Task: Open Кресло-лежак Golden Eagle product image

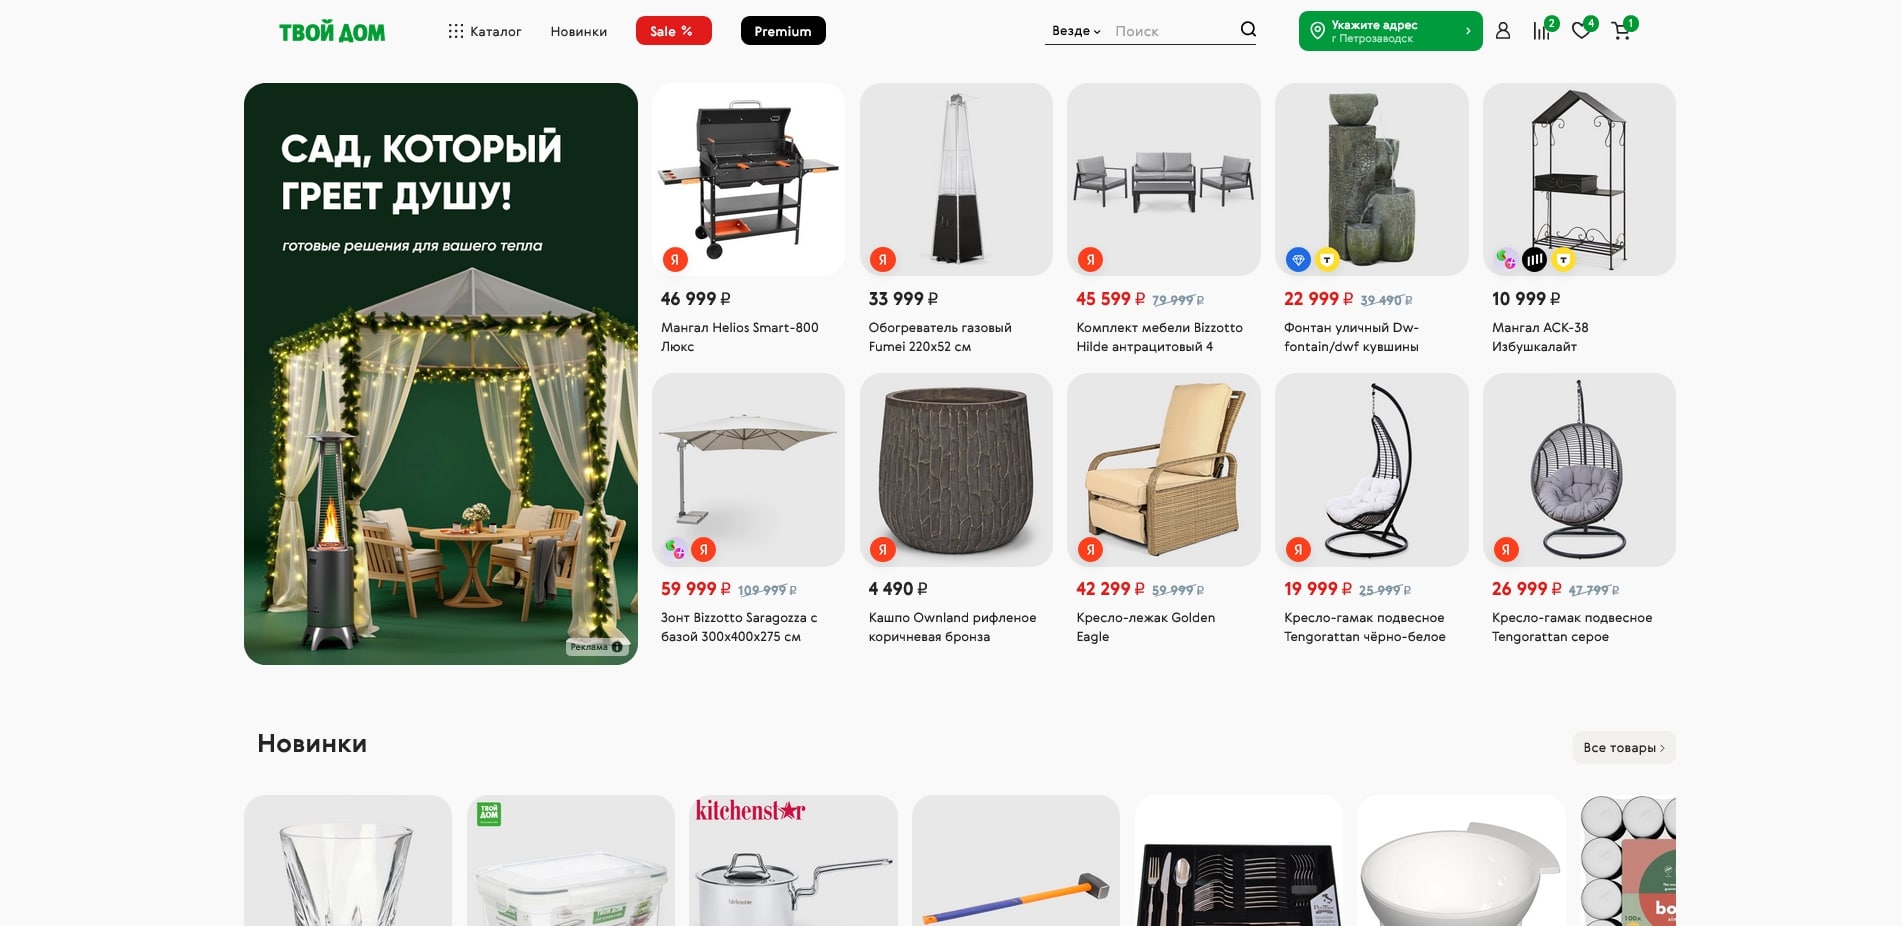Action: pyautogui.click(x=1164, y=470)
